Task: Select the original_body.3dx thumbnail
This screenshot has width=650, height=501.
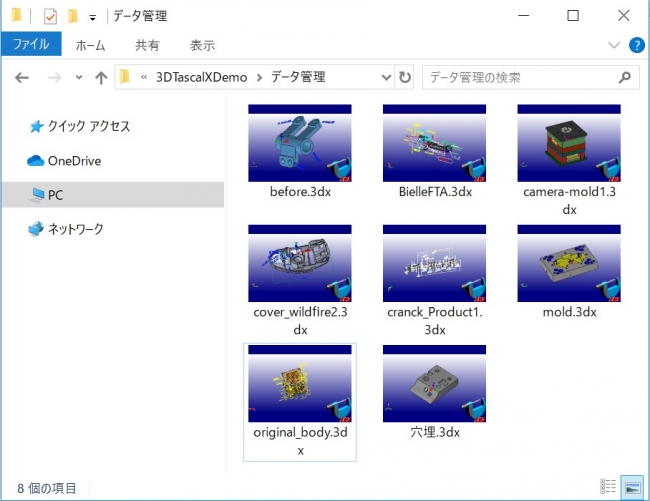Action: [300, 383]
